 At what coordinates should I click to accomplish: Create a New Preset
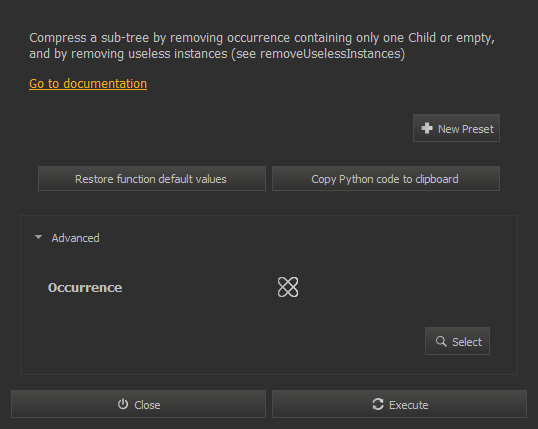tap(456, 128)
